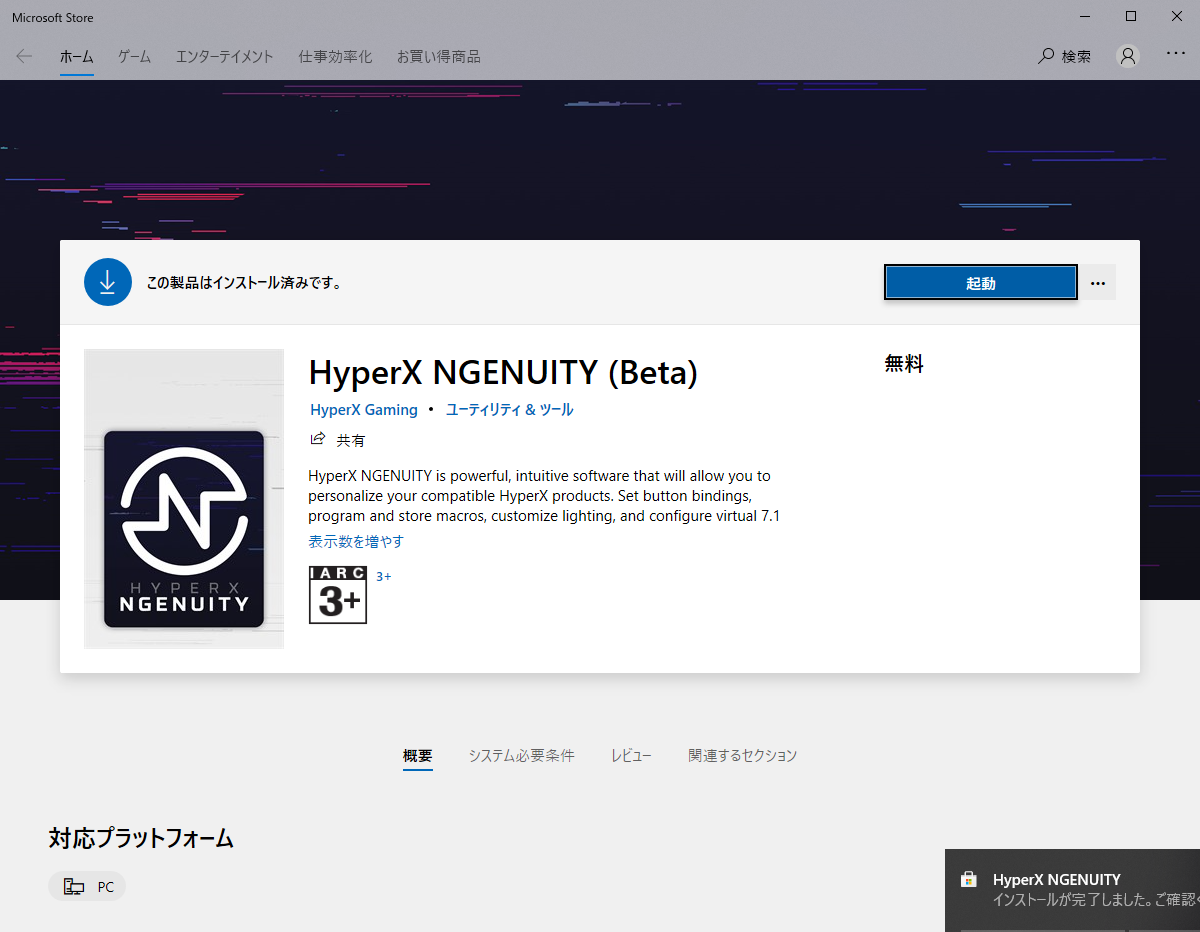
Task: Go to 関連するセクション tab
Action: tap(743, 756)
